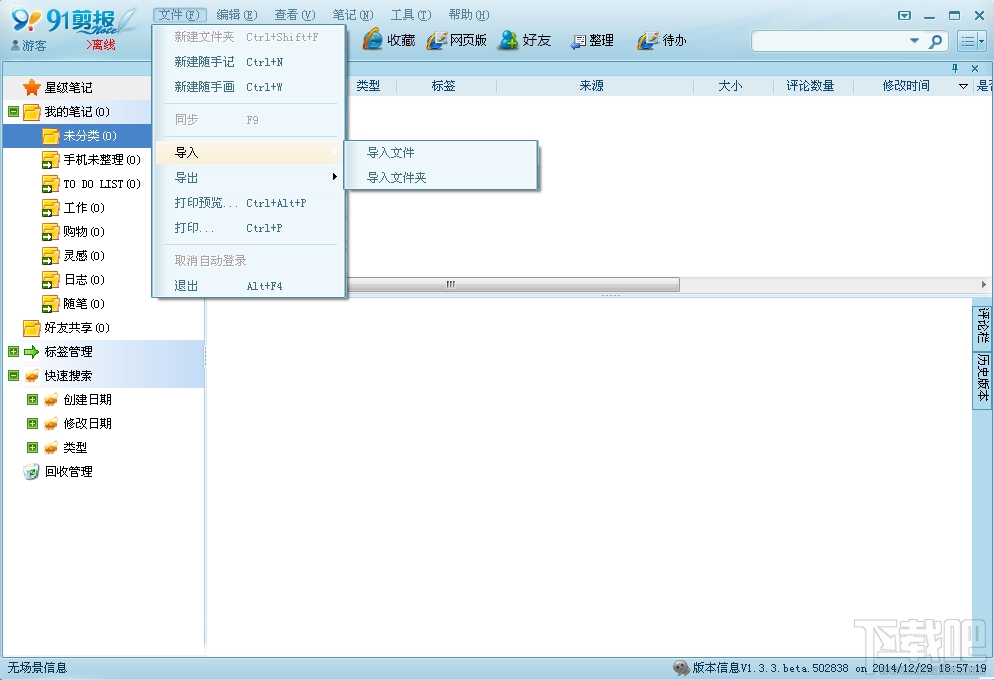The width and height of the screenshot is (994, 680).
Task: Click the pin panel icon
Action: pyautogui.click(x=955, y=68)
